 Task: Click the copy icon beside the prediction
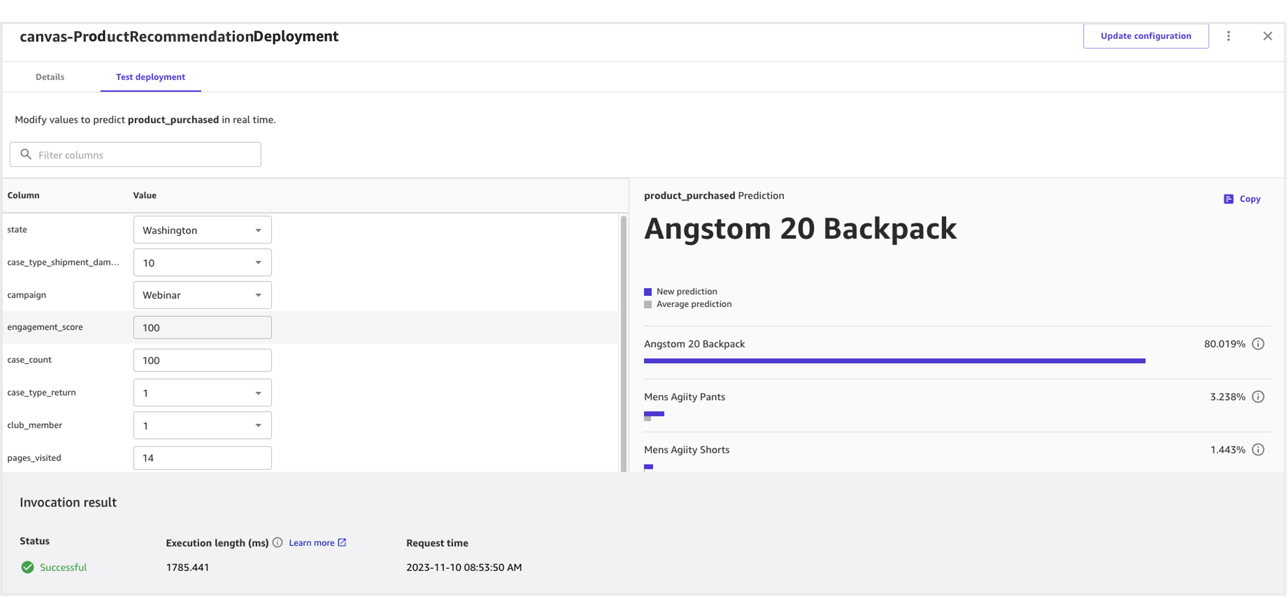(x=1229, y=199)
